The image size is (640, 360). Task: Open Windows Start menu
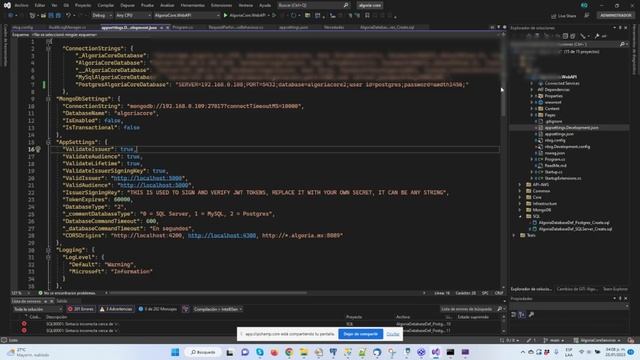[x=175, y=352]
